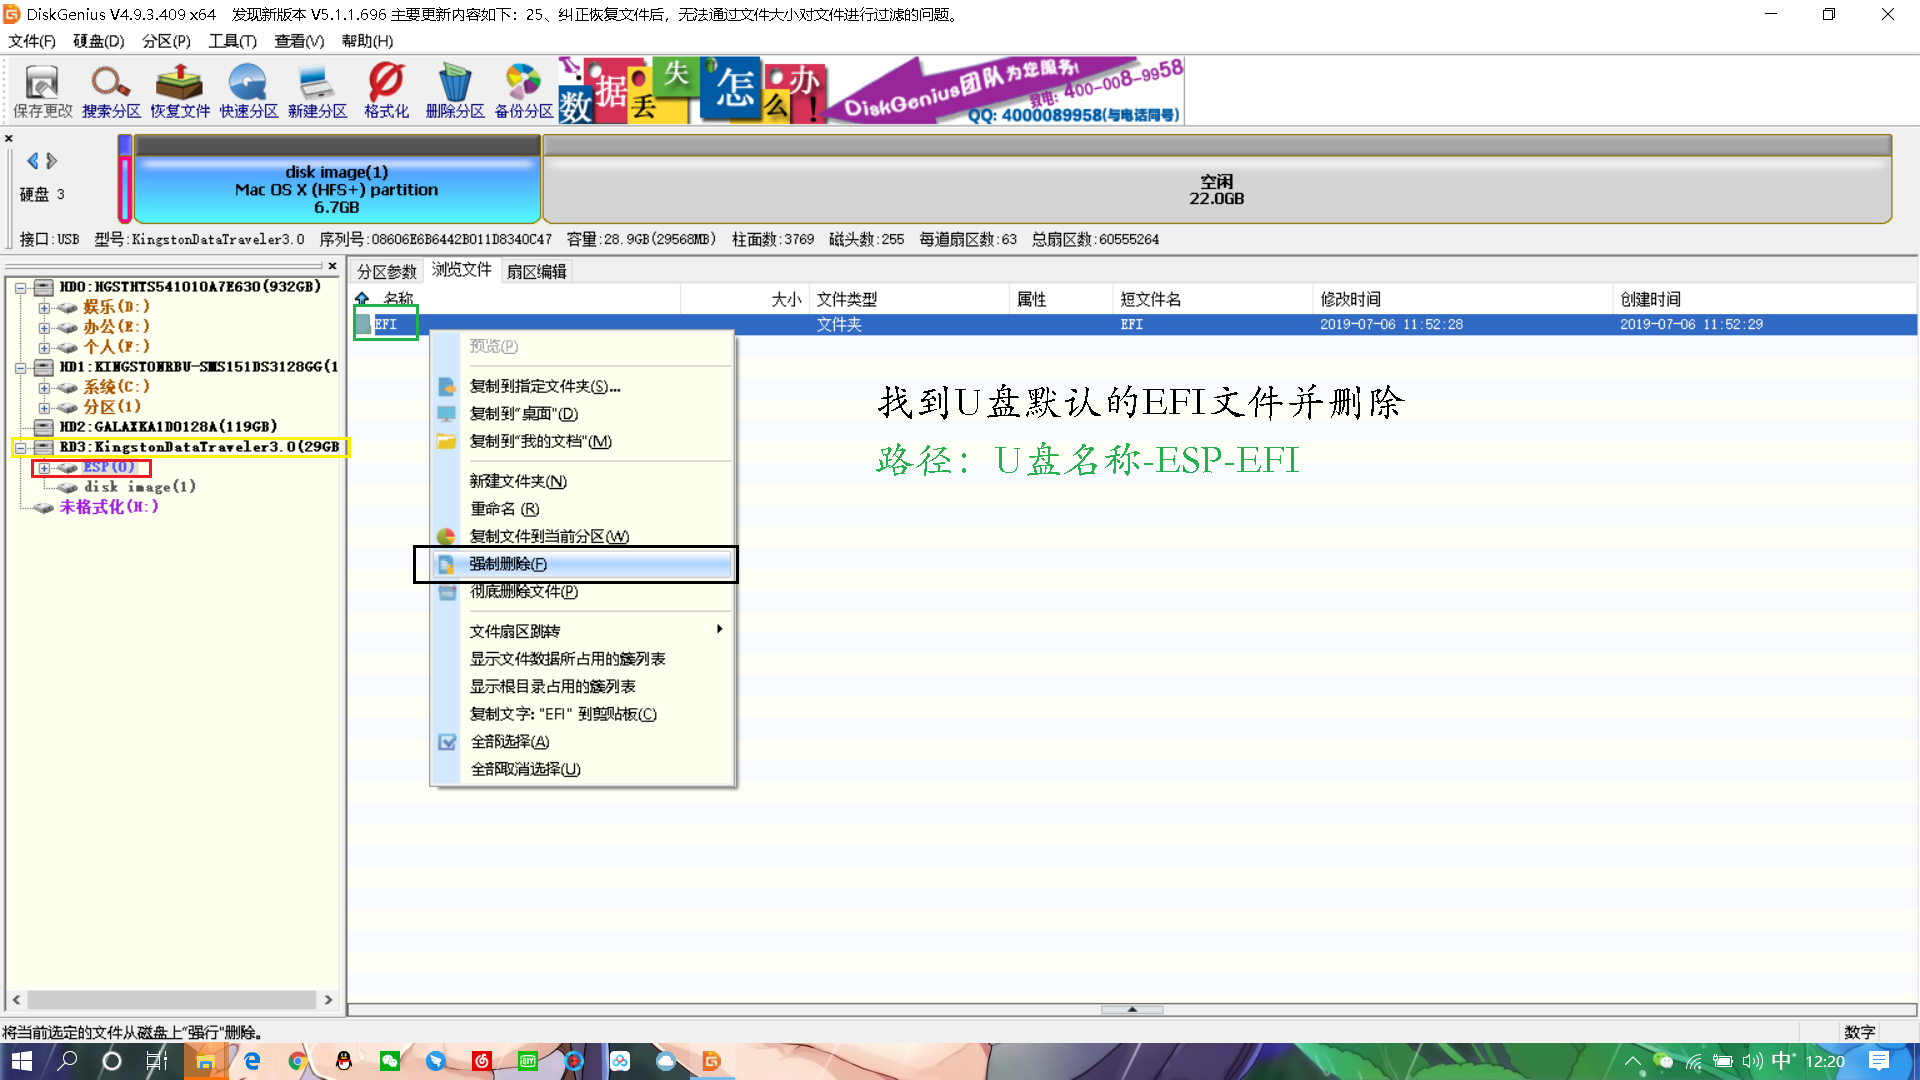Viewport: 1920px width, 1080px height.
Task: Select disk image(1) in the disk tree
Action: [139, 487]
